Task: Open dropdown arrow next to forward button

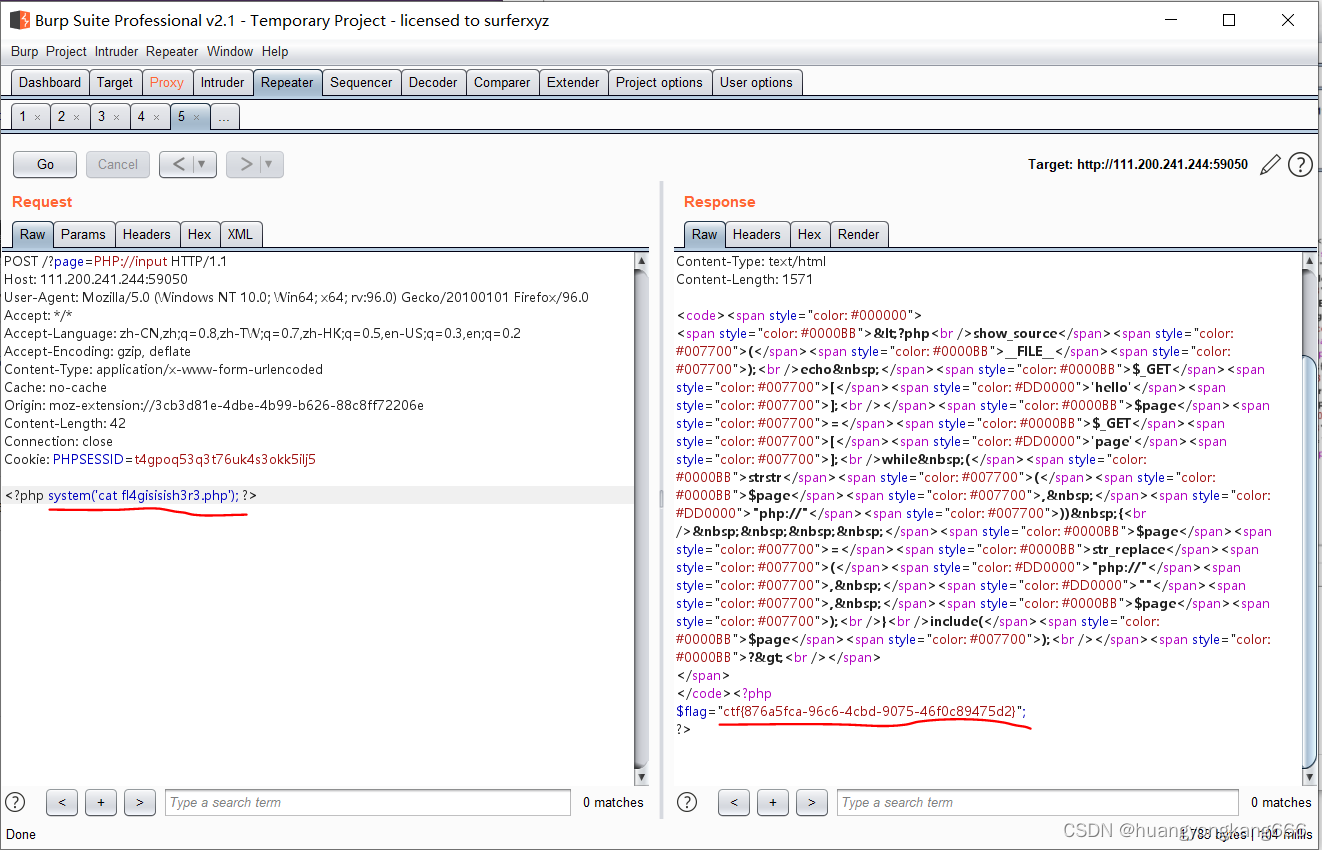Action: (x=270, y=164)
